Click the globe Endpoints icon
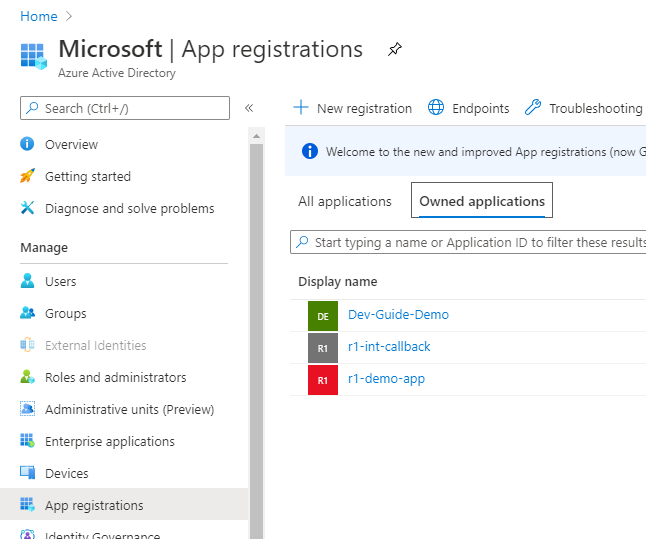Image resolution: width=646 pixels, height=539 pixels. (435, 107)
